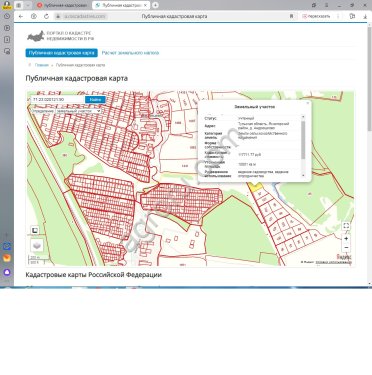Reload the page with the refresh icon
372x375 pixels.
coord(46,16)
